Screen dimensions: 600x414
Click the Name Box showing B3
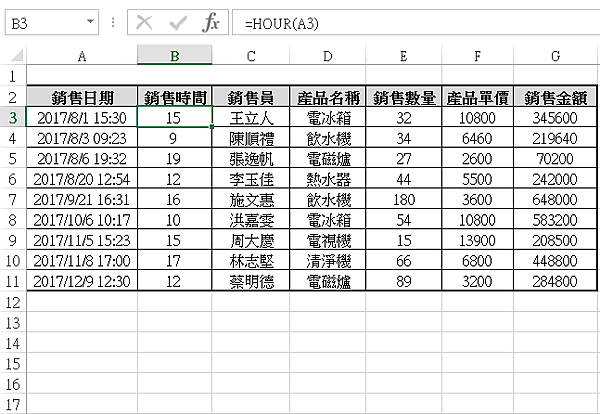[x=52, y=23]
